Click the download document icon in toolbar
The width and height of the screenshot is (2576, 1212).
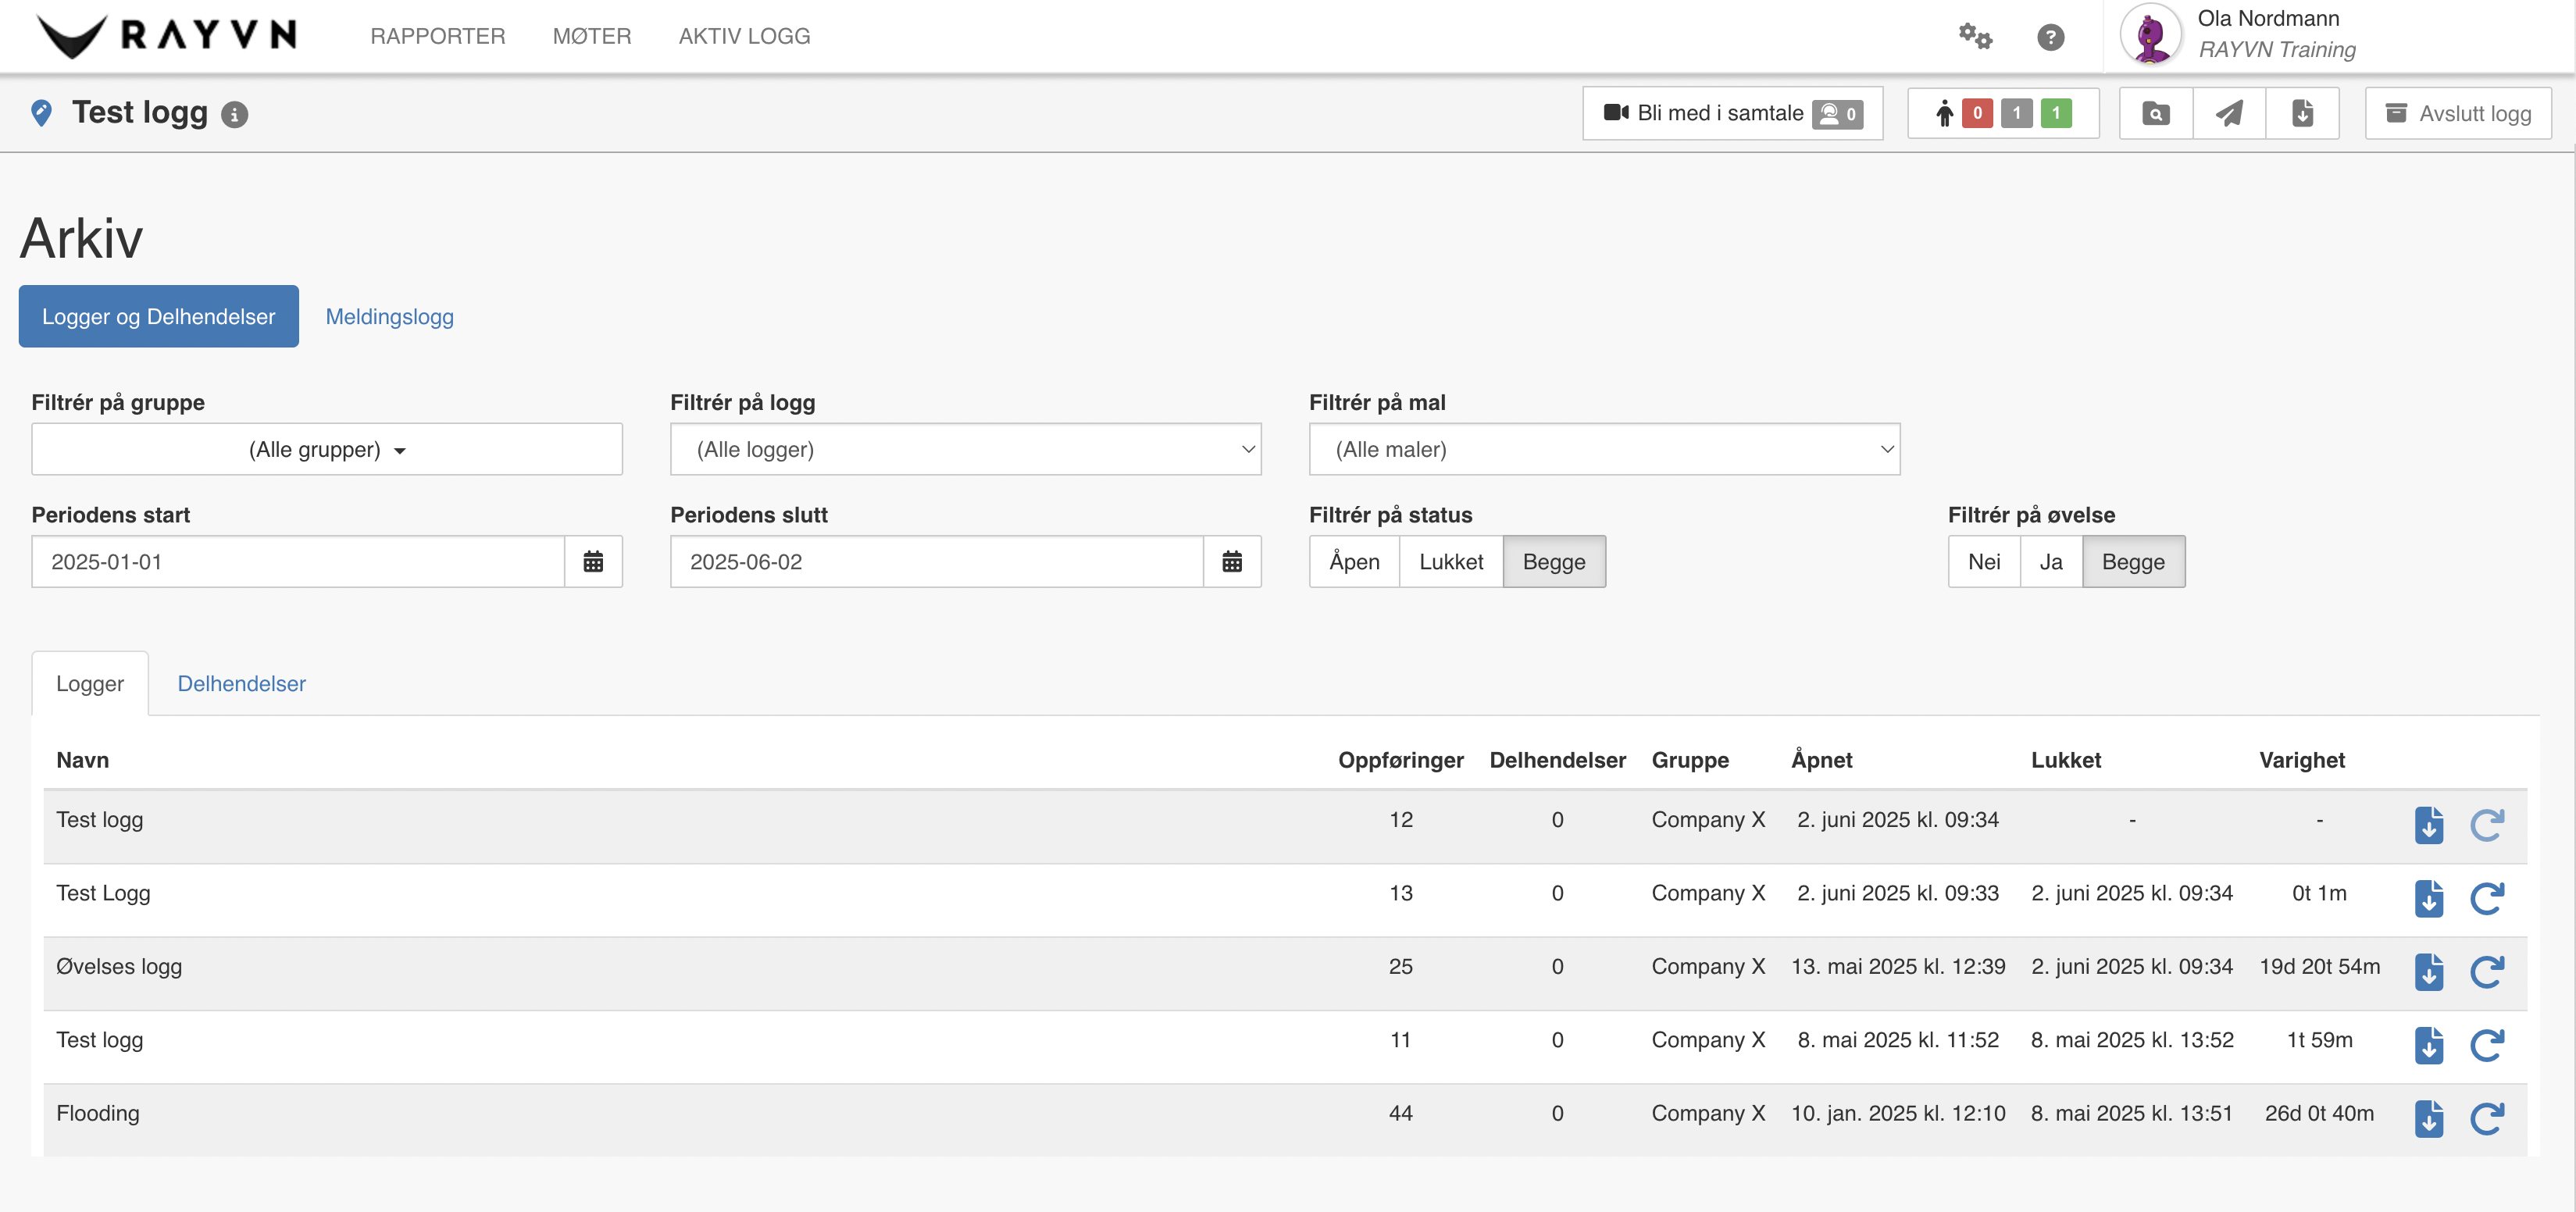click(x=2302, y=113)
